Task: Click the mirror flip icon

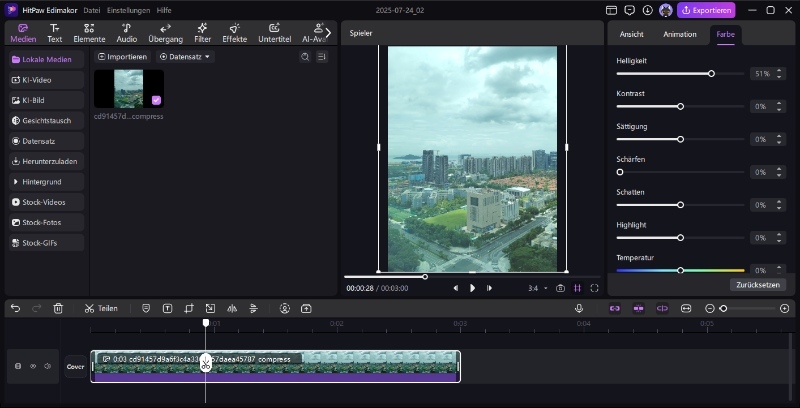Action: click(x=232, y=309)
